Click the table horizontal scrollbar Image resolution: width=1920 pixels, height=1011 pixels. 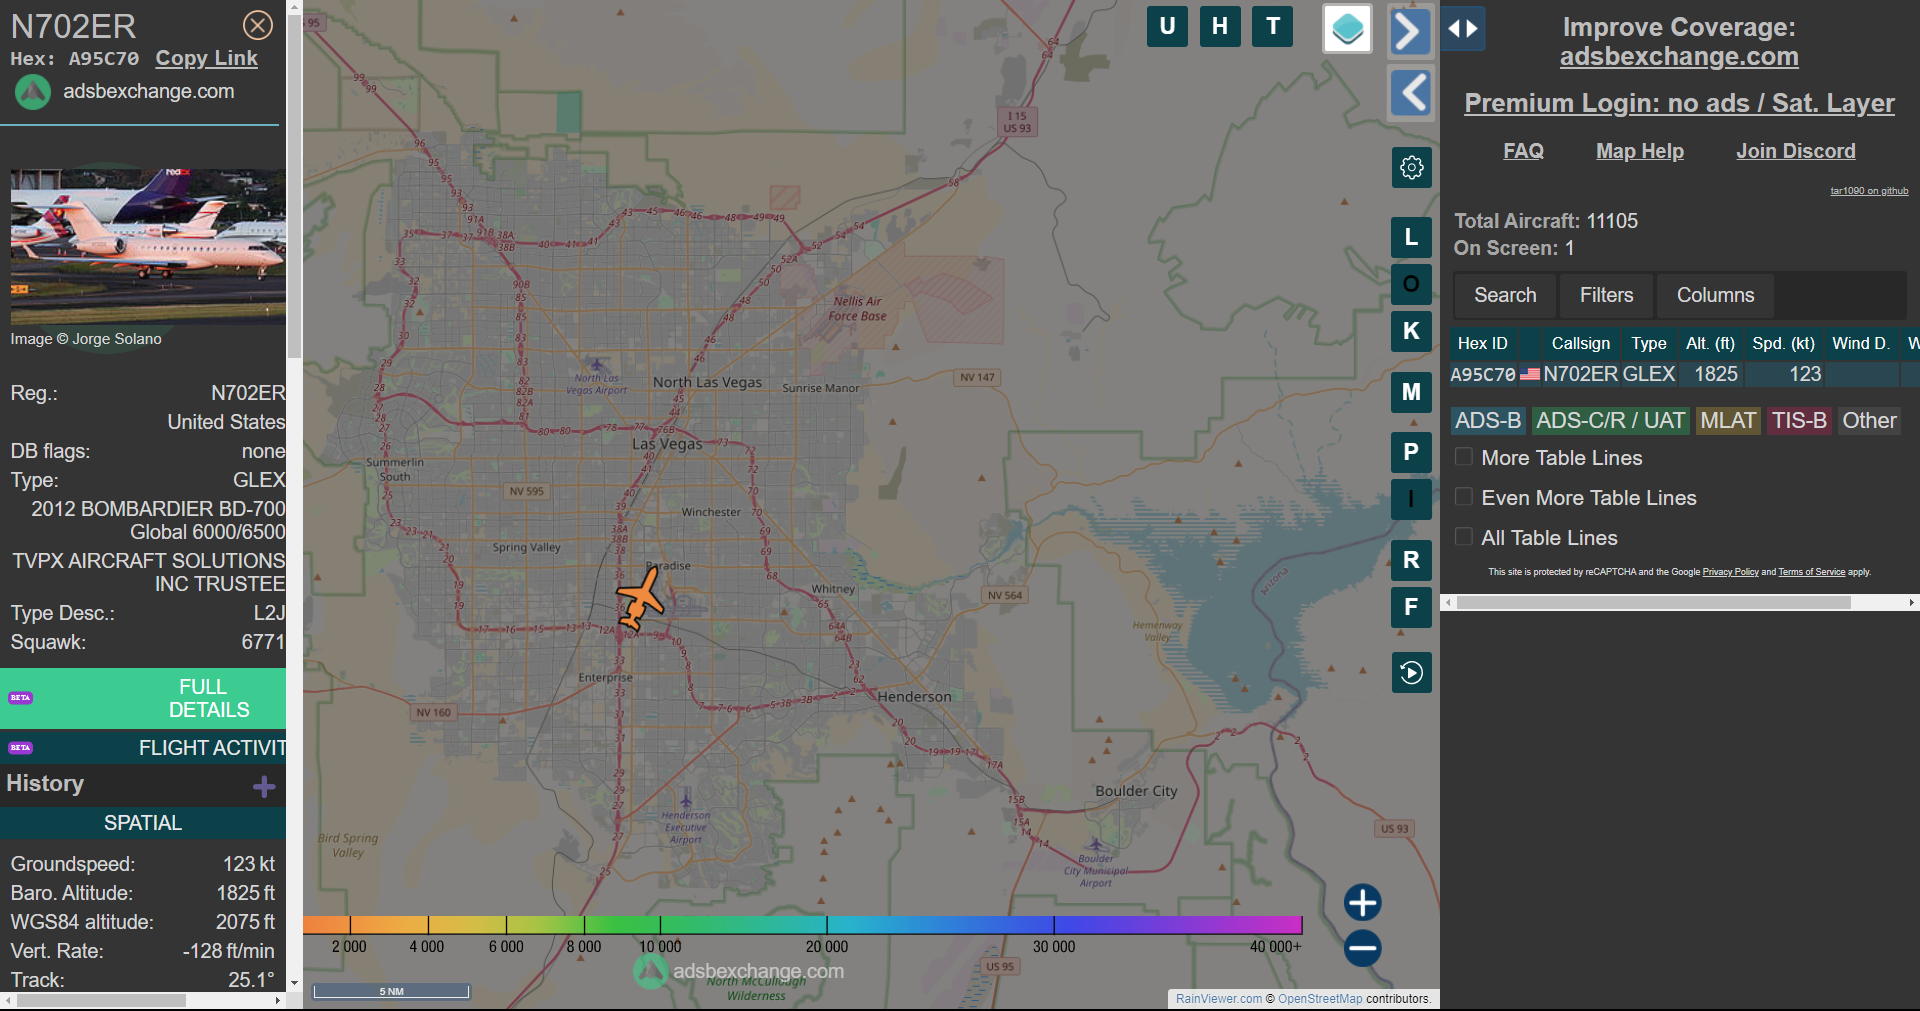click(1653, 603)
